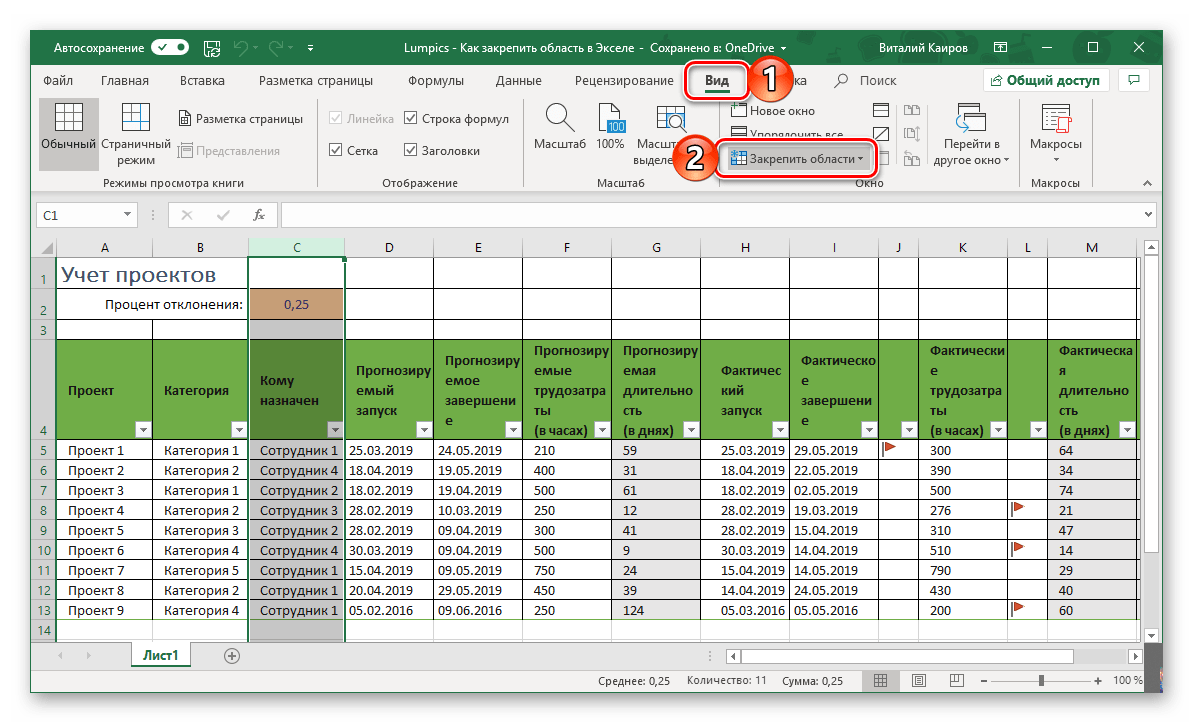The width and height of the screenshot is (1193, 723).
Task: Switch to the Главная tab
Action: point(125,81)
